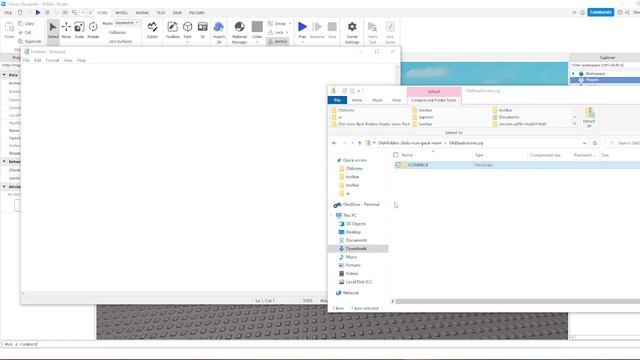Open the Color dropdown arrow in Studio
The image size is (640, 360).
pos(257,41)
